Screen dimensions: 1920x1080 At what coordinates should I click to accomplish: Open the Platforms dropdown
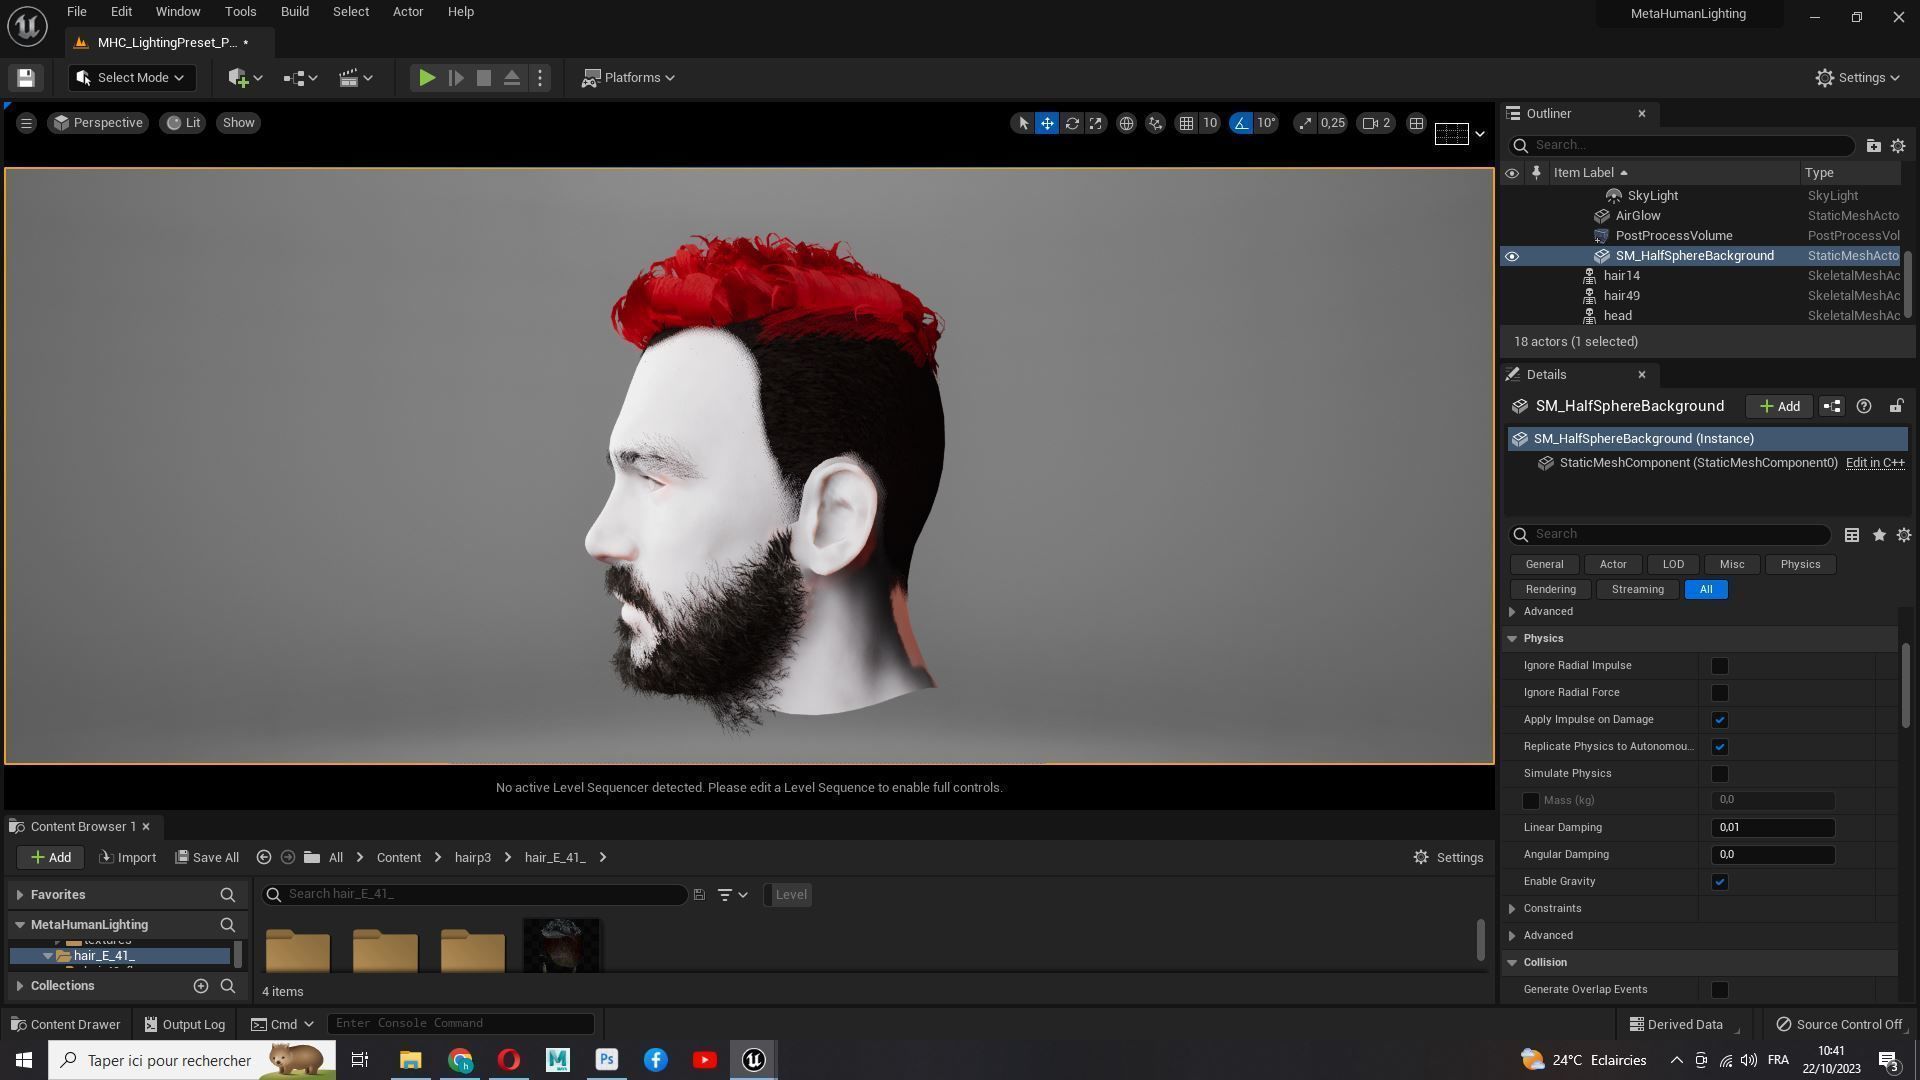(x=628, y=78)
